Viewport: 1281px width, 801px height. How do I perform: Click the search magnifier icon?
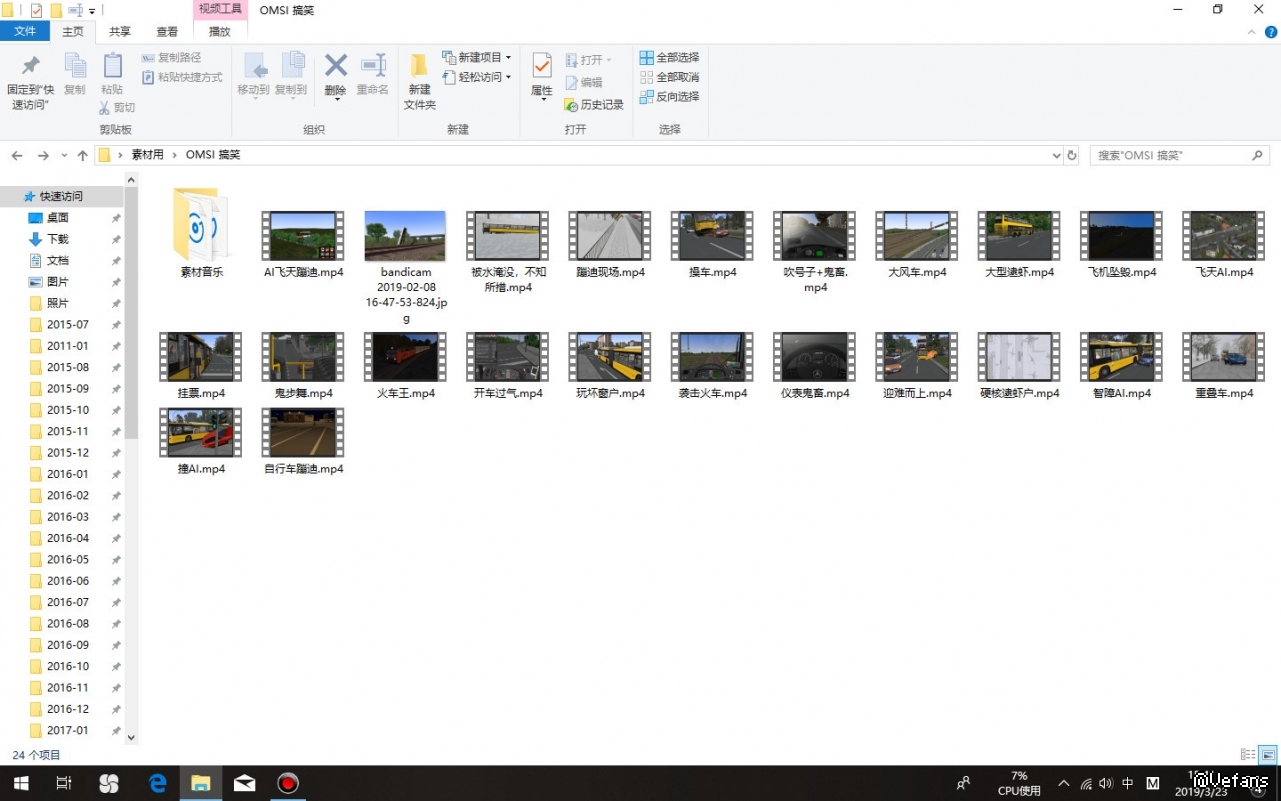[1258, 156]
